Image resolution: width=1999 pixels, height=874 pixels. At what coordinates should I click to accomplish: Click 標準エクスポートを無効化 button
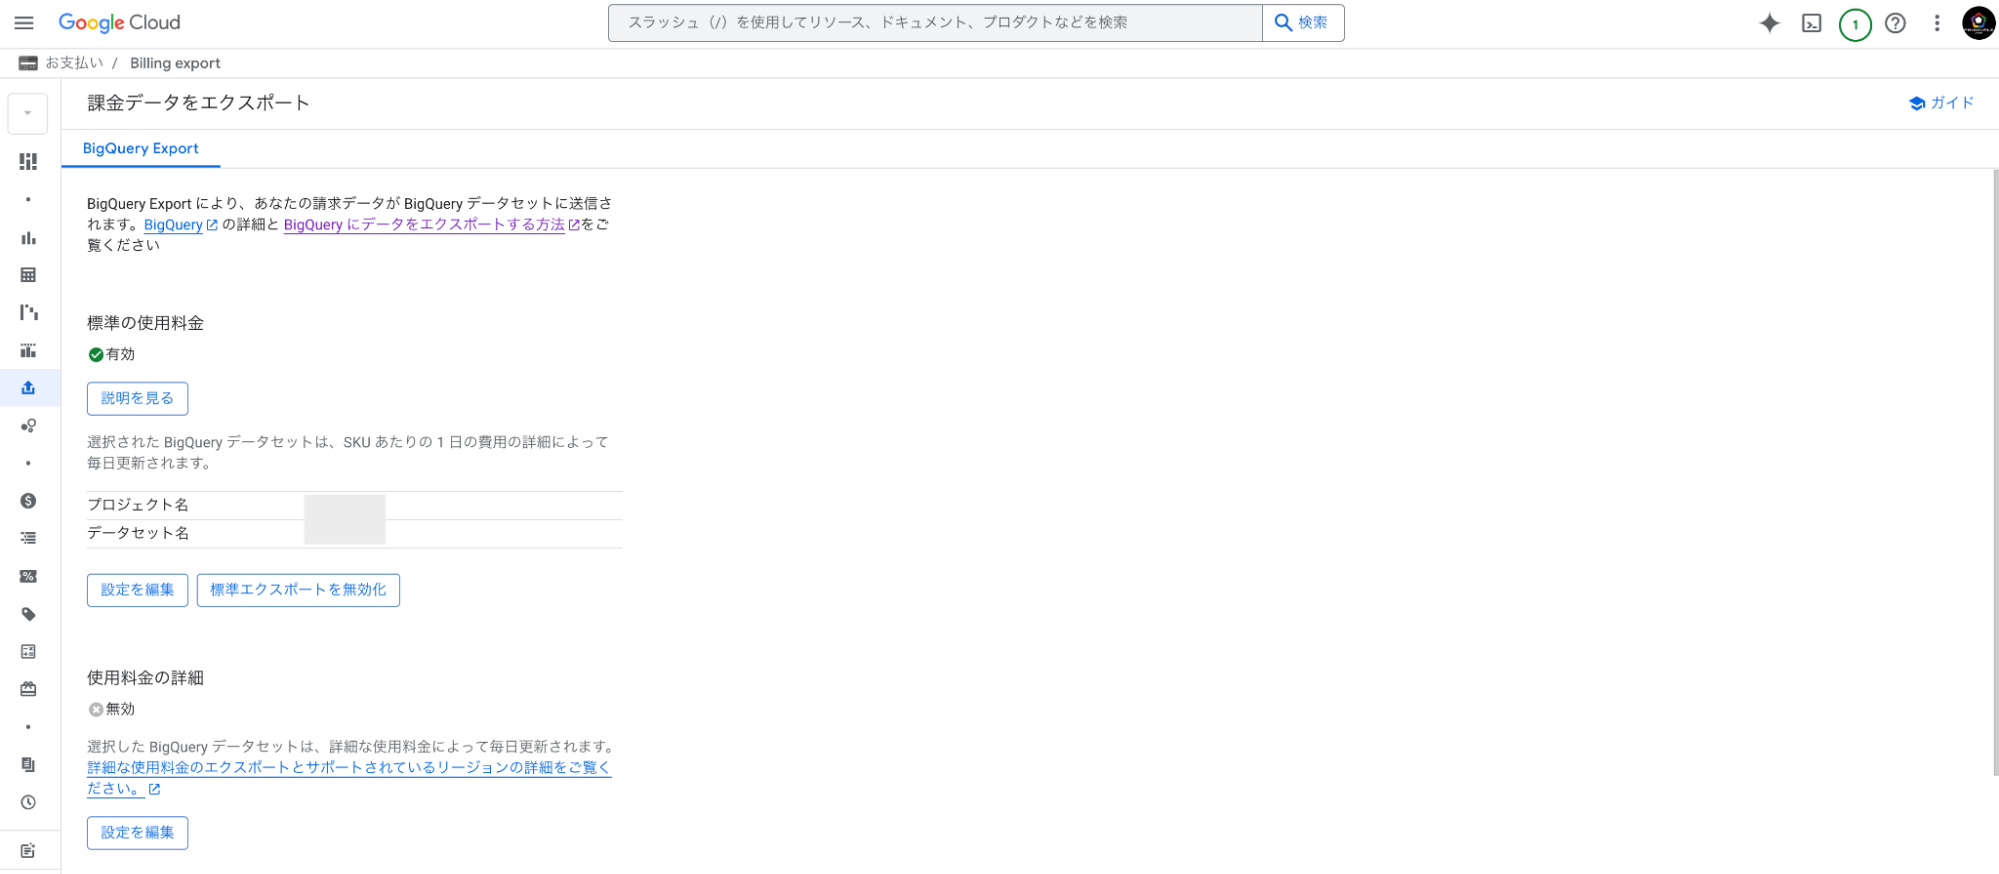298,590
